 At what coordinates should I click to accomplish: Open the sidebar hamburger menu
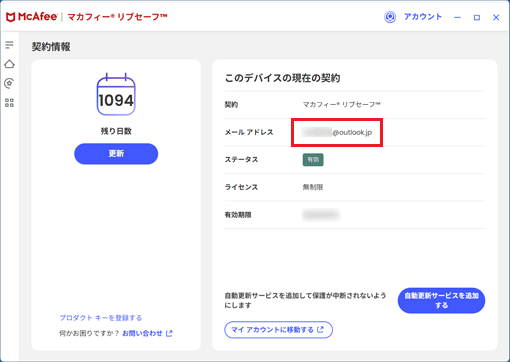(9, 45)
